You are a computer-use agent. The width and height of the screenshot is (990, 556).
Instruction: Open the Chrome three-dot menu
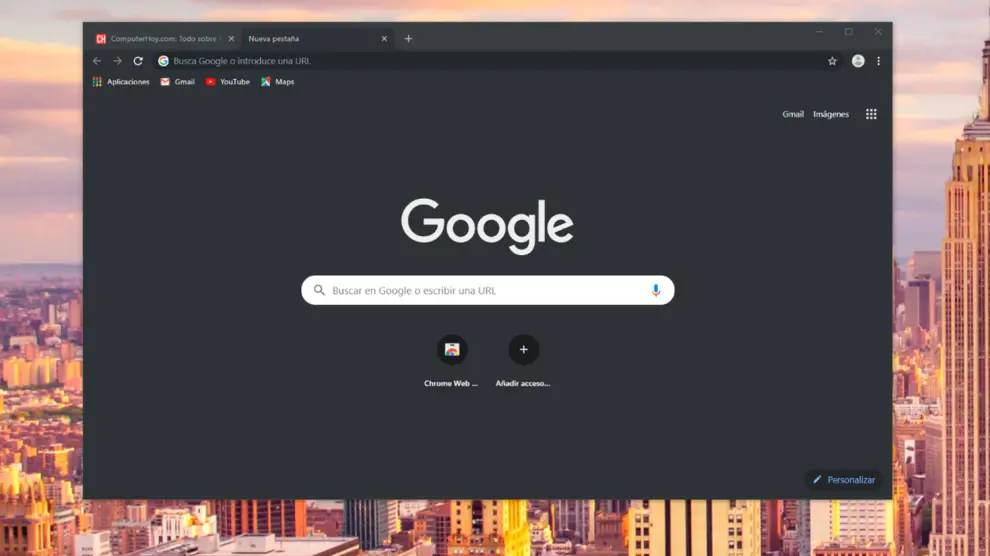coord(879,61)
